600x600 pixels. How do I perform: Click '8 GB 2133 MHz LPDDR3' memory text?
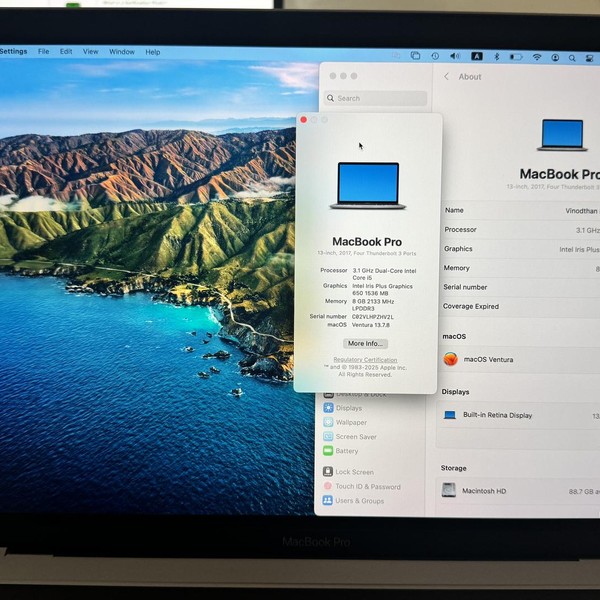(x=373, y=305)
